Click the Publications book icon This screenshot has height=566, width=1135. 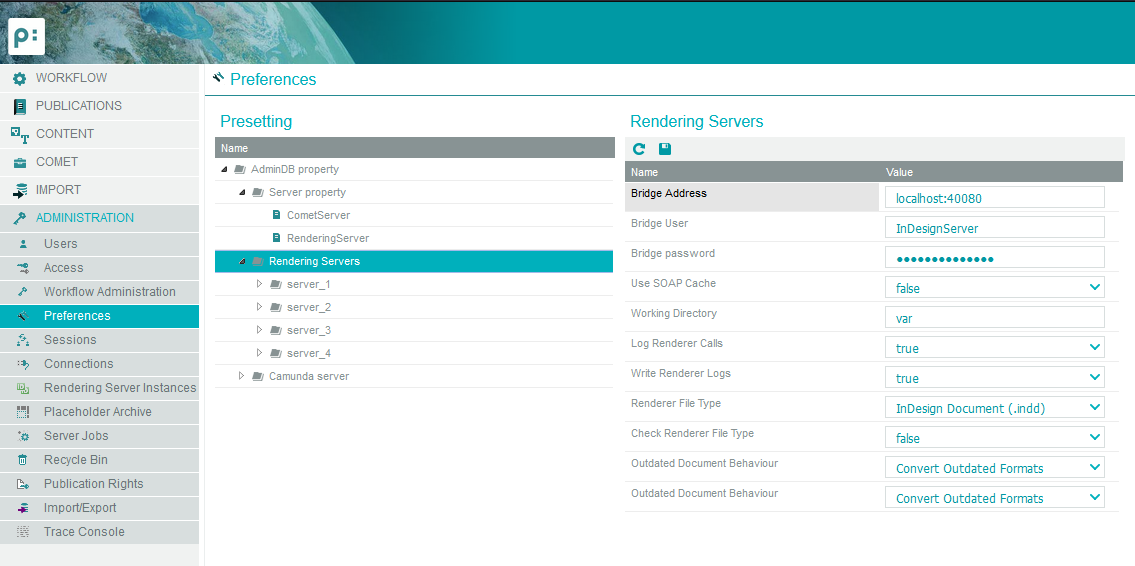19,106
